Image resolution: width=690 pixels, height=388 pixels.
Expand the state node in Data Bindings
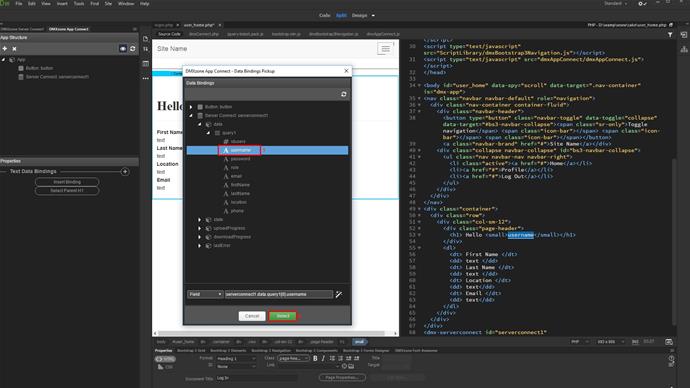click(x=200, y=220)
